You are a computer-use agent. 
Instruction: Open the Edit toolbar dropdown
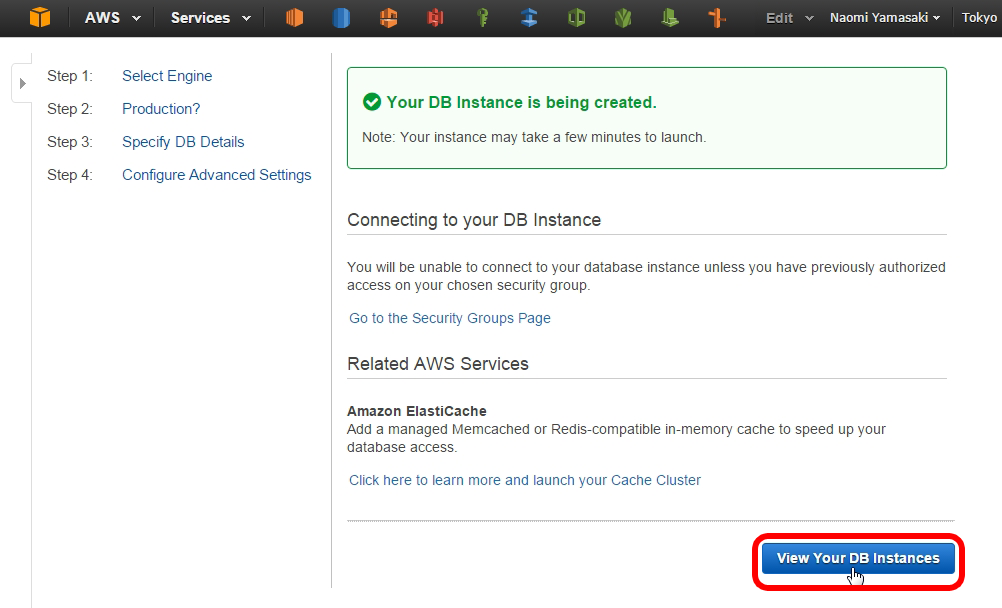789,18
